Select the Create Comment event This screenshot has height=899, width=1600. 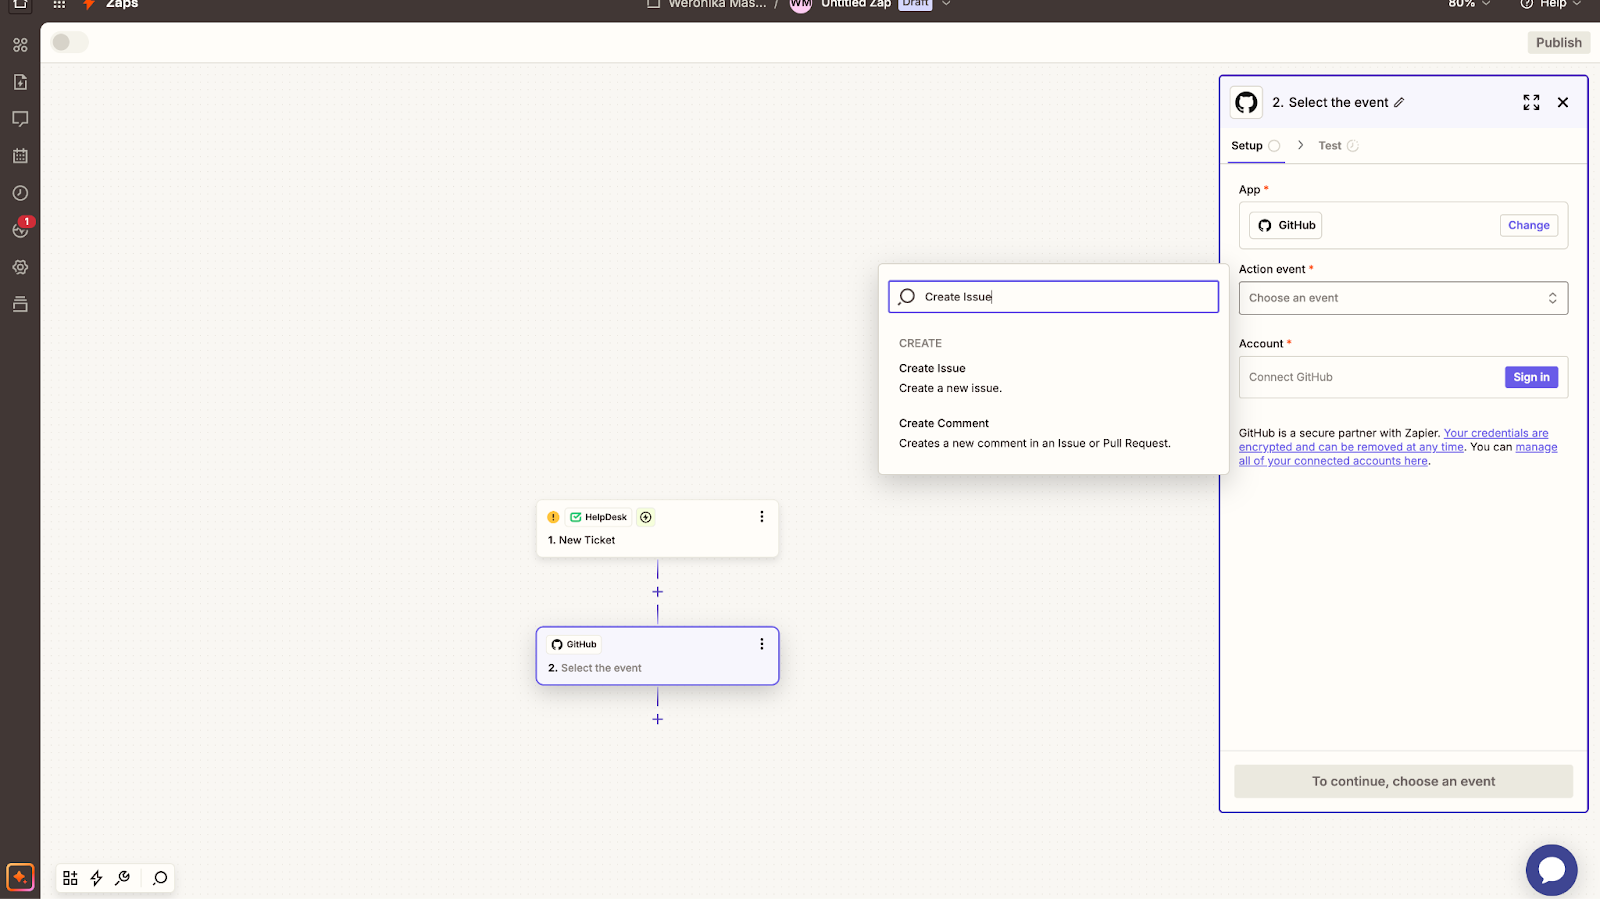point(1053,433)
